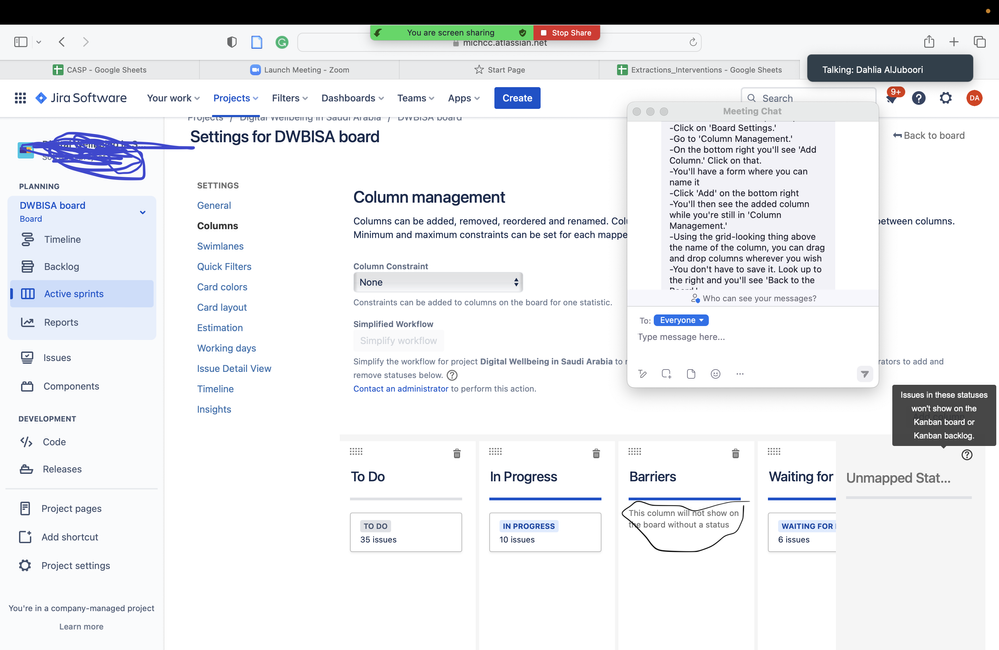Open the more options ellipsis in Meeting Chat
Viewport: 999px width, 650px height.
pos(740,374)
